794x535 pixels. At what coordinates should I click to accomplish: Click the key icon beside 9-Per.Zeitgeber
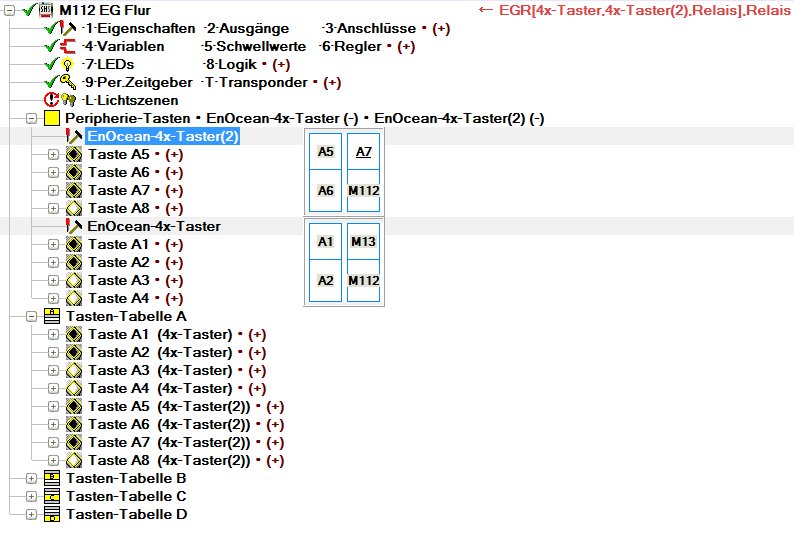click(68, 82)
